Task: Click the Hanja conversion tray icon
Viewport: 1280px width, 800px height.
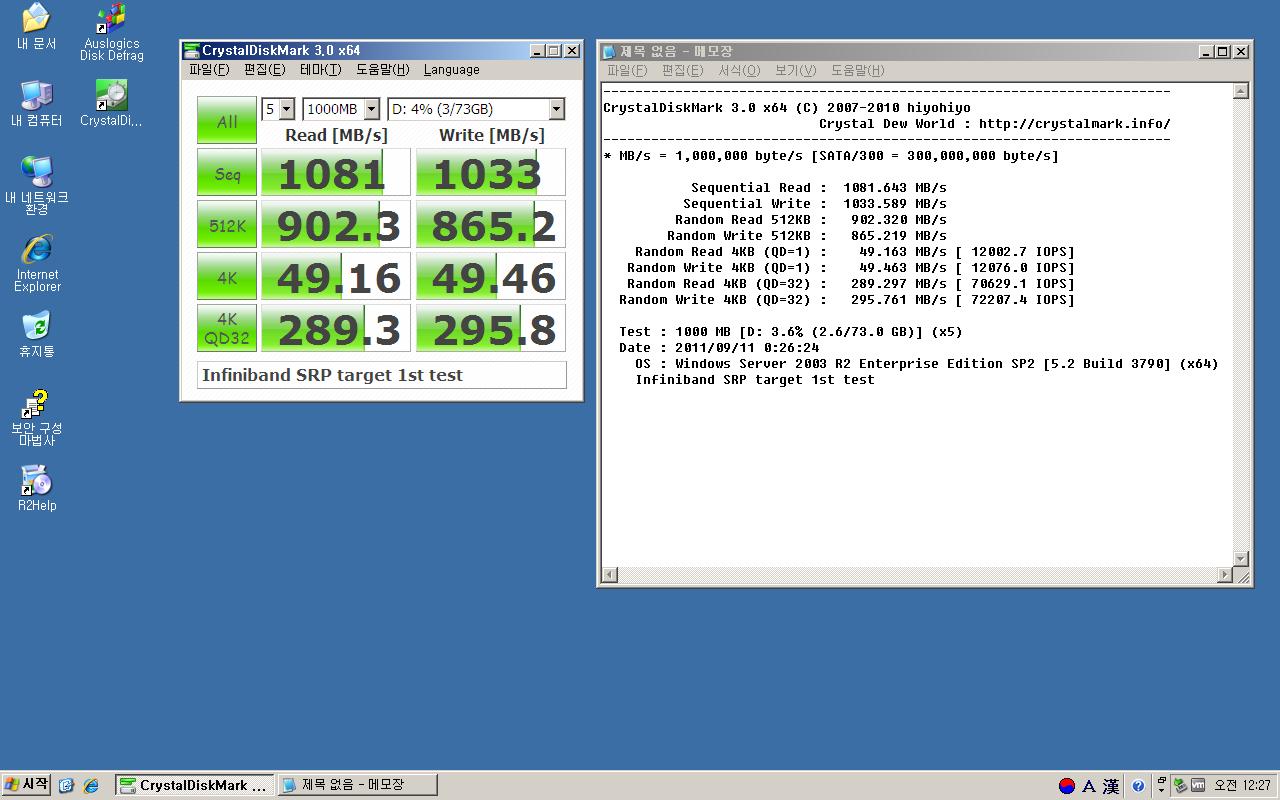Action: pyautogui.click(x=1111, y=786)
